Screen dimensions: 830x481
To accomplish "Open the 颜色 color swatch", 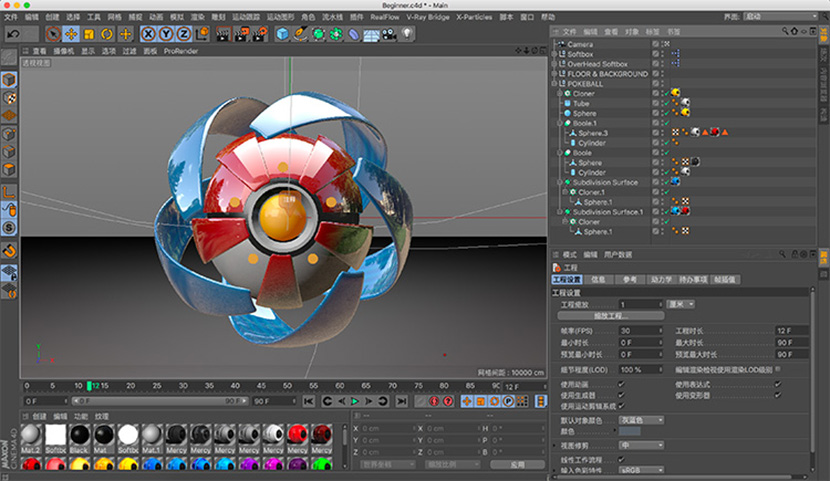I will 629,431.
